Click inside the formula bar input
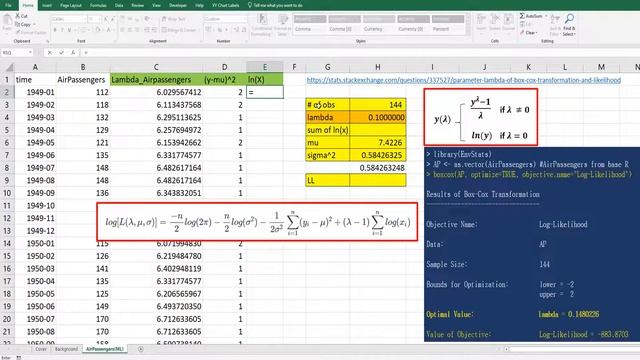This screenshot has width=640, height=360. 359,52
